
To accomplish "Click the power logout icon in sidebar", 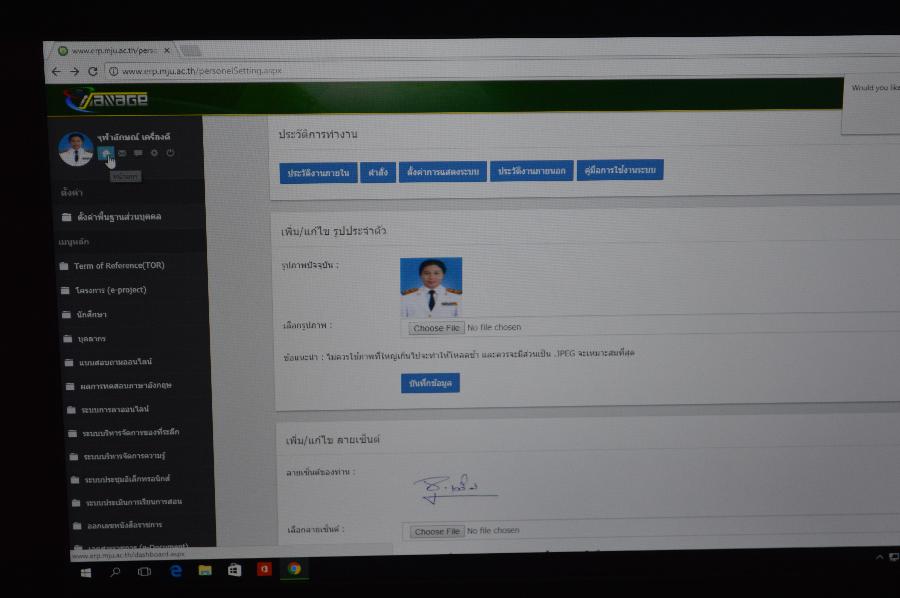I will click(x=170, y=153).
